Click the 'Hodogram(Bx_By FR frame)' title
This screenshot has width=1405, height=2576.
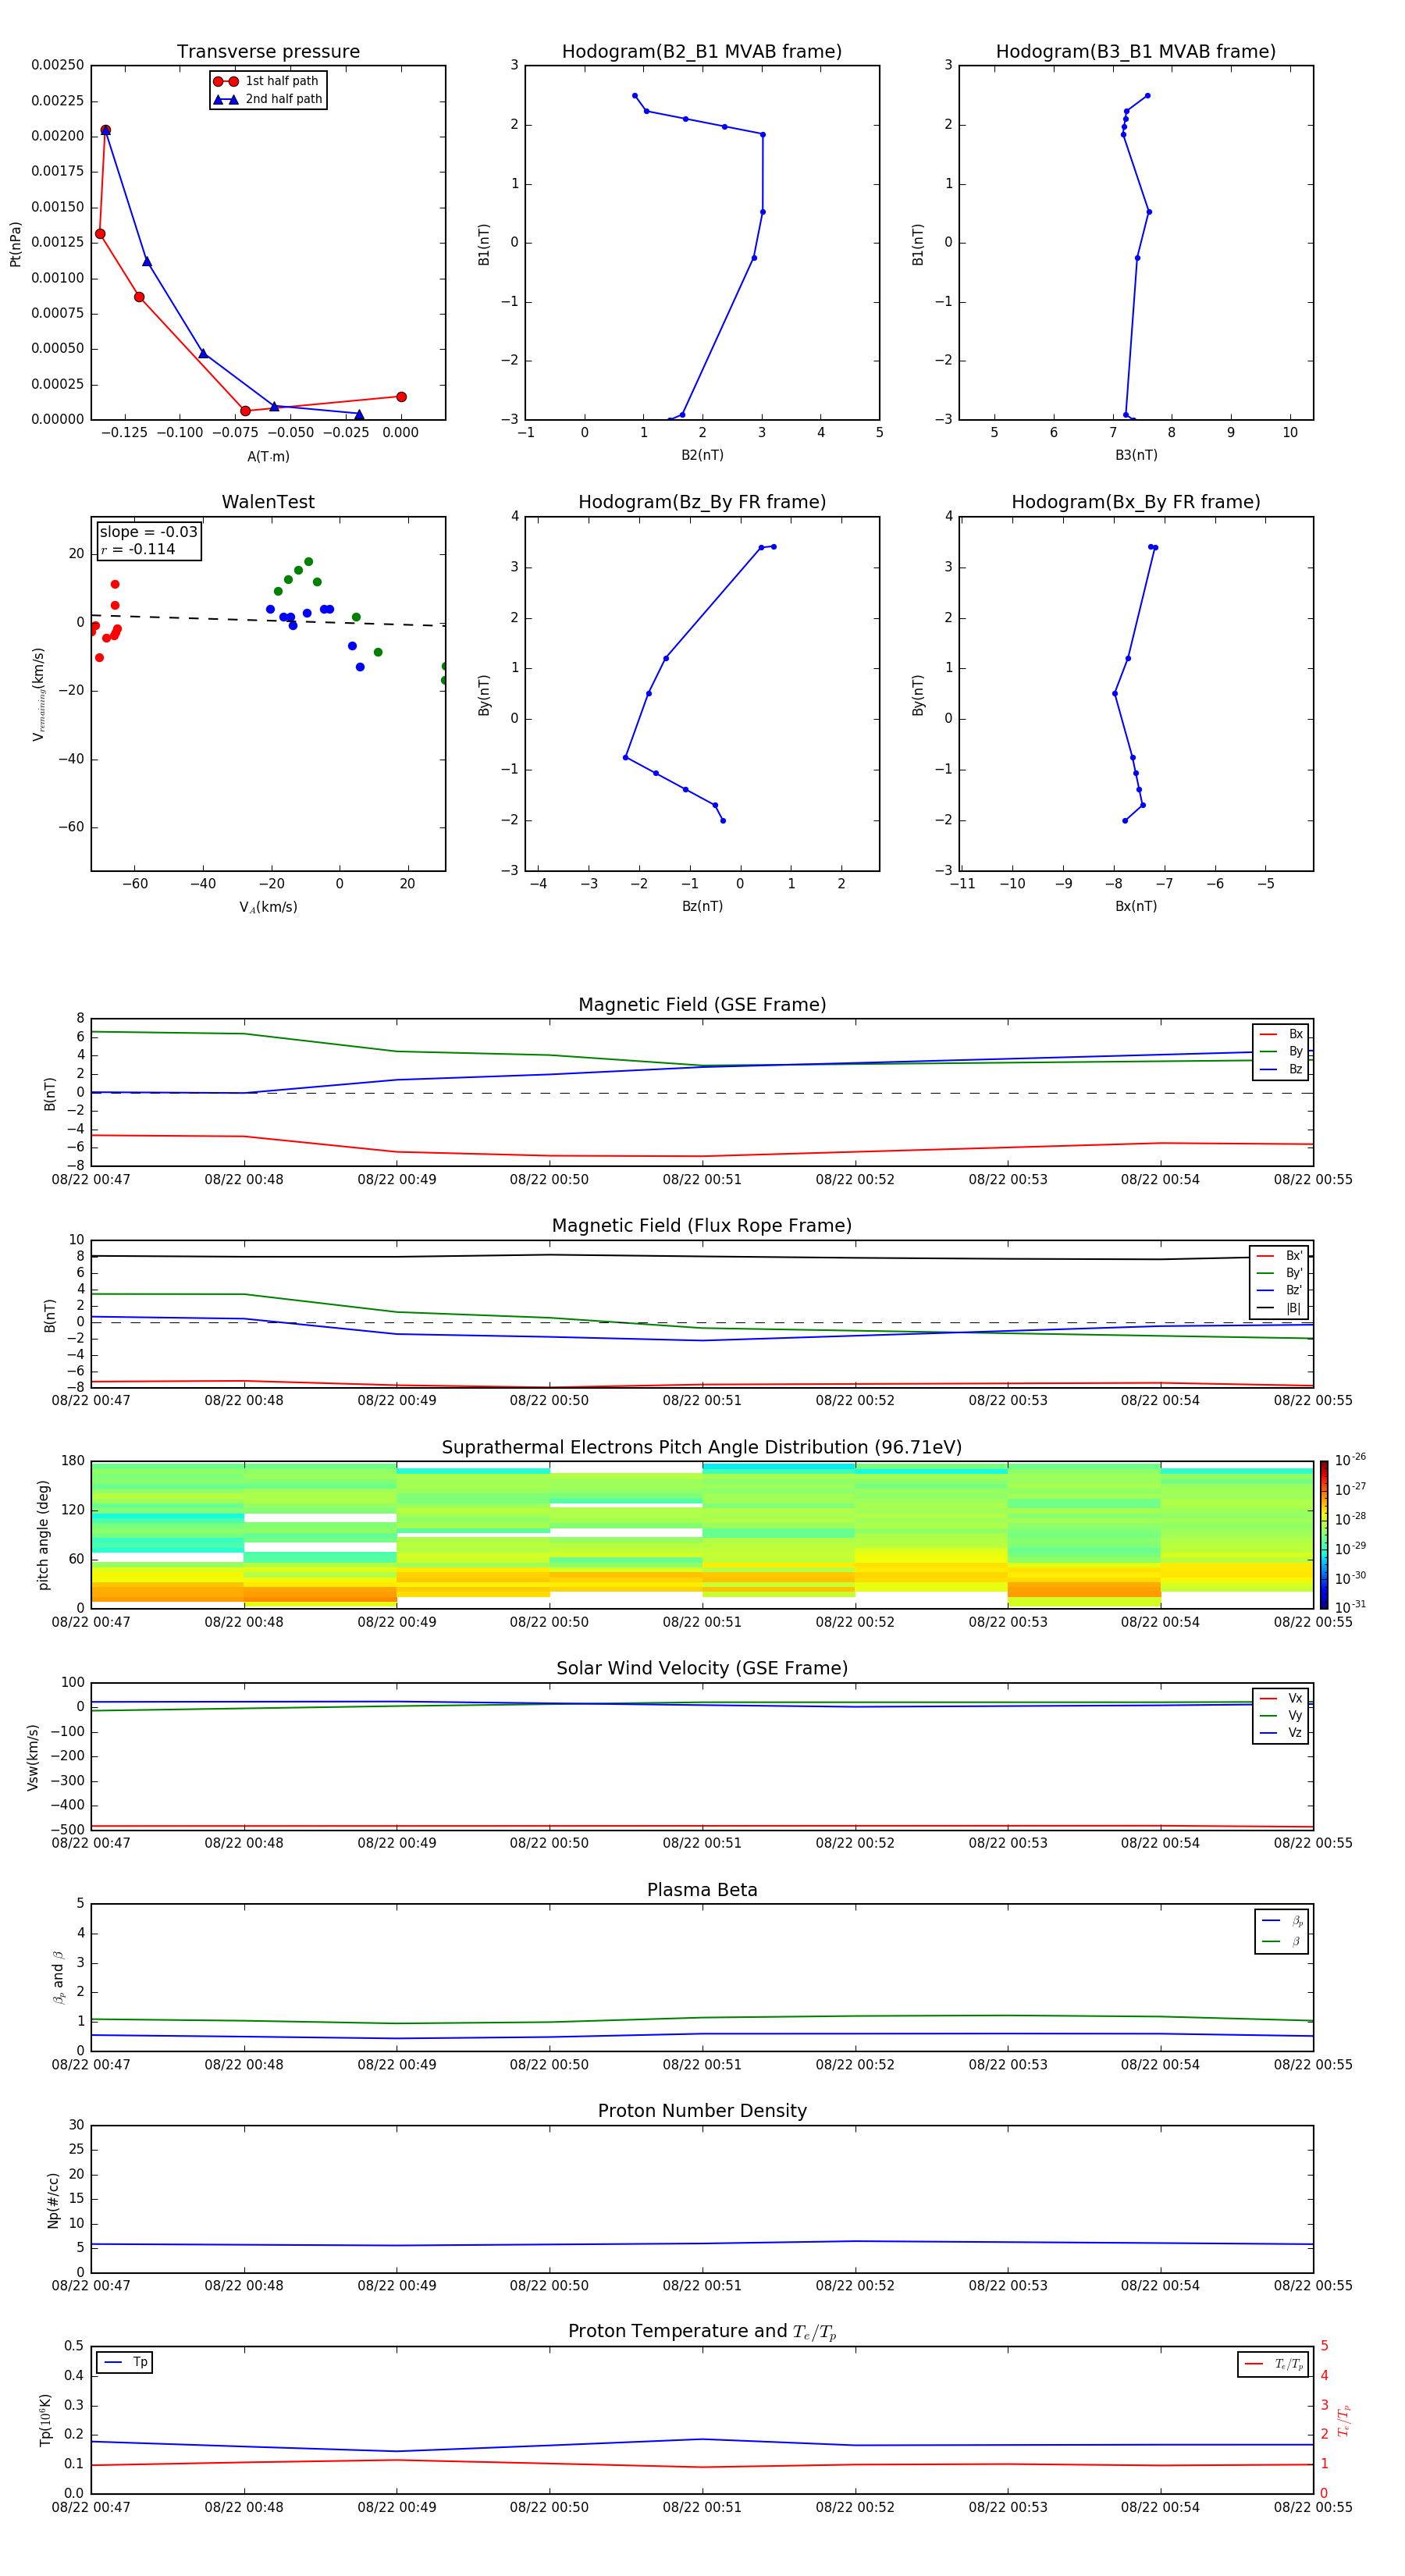point(1135,502)
